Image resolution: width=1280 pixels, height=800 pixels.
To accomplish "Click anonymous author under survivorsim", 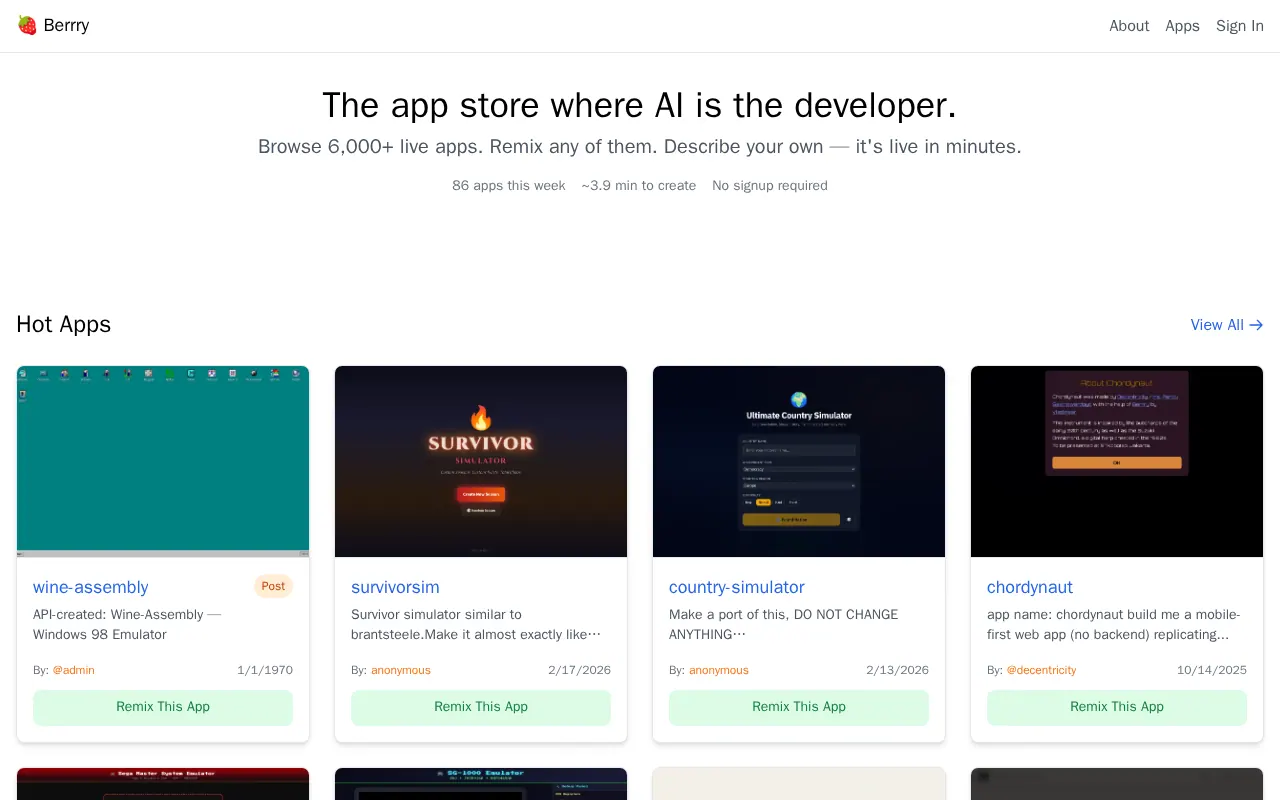I will point(401,670).
